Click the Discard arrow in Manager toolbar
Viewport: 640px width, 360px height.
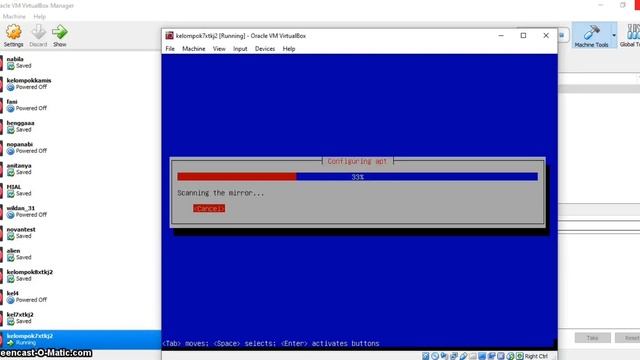point(38,36)
